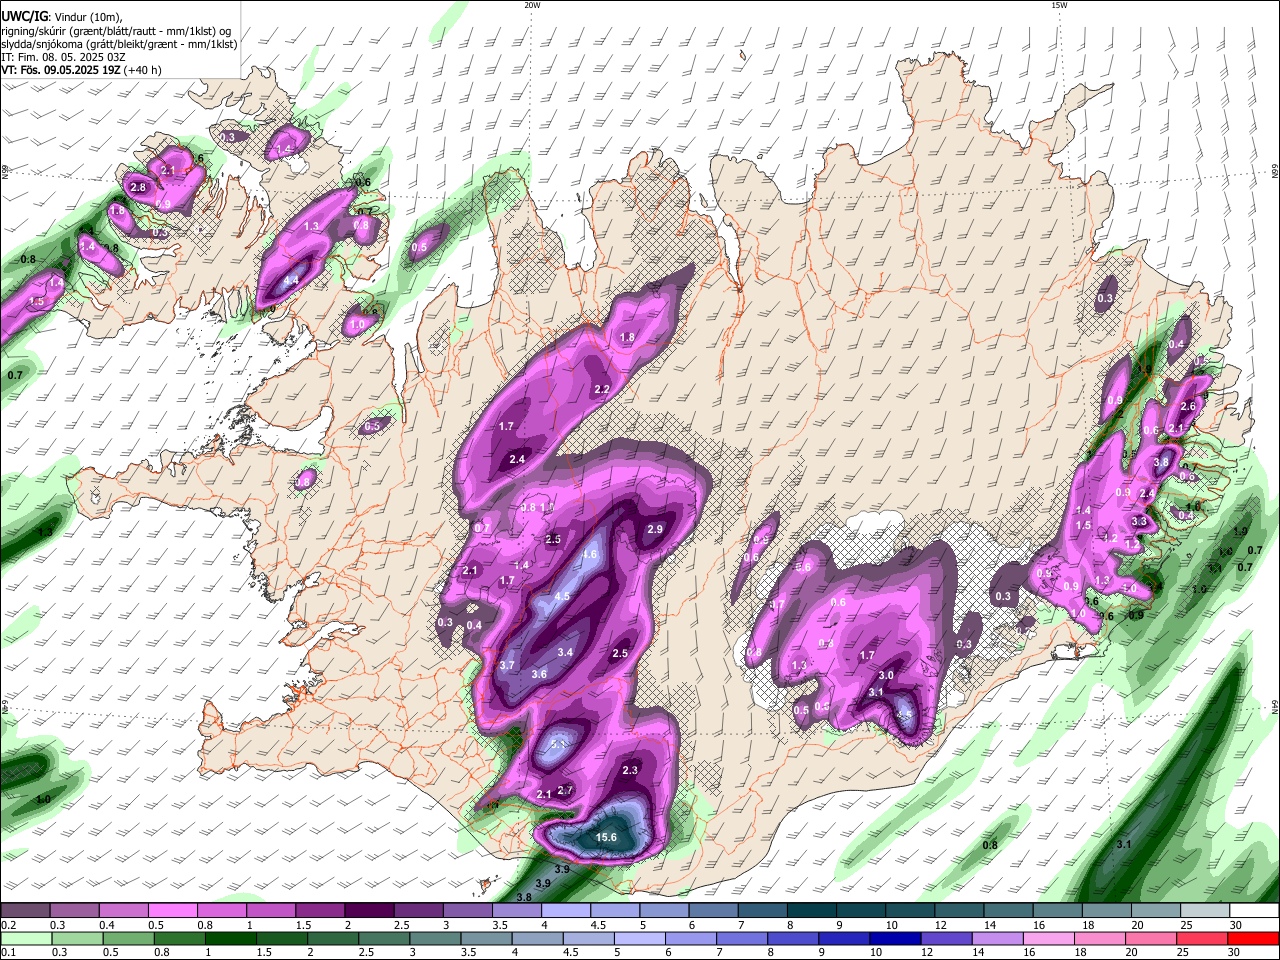Click the 3.4 value on the map

[565, 653]
